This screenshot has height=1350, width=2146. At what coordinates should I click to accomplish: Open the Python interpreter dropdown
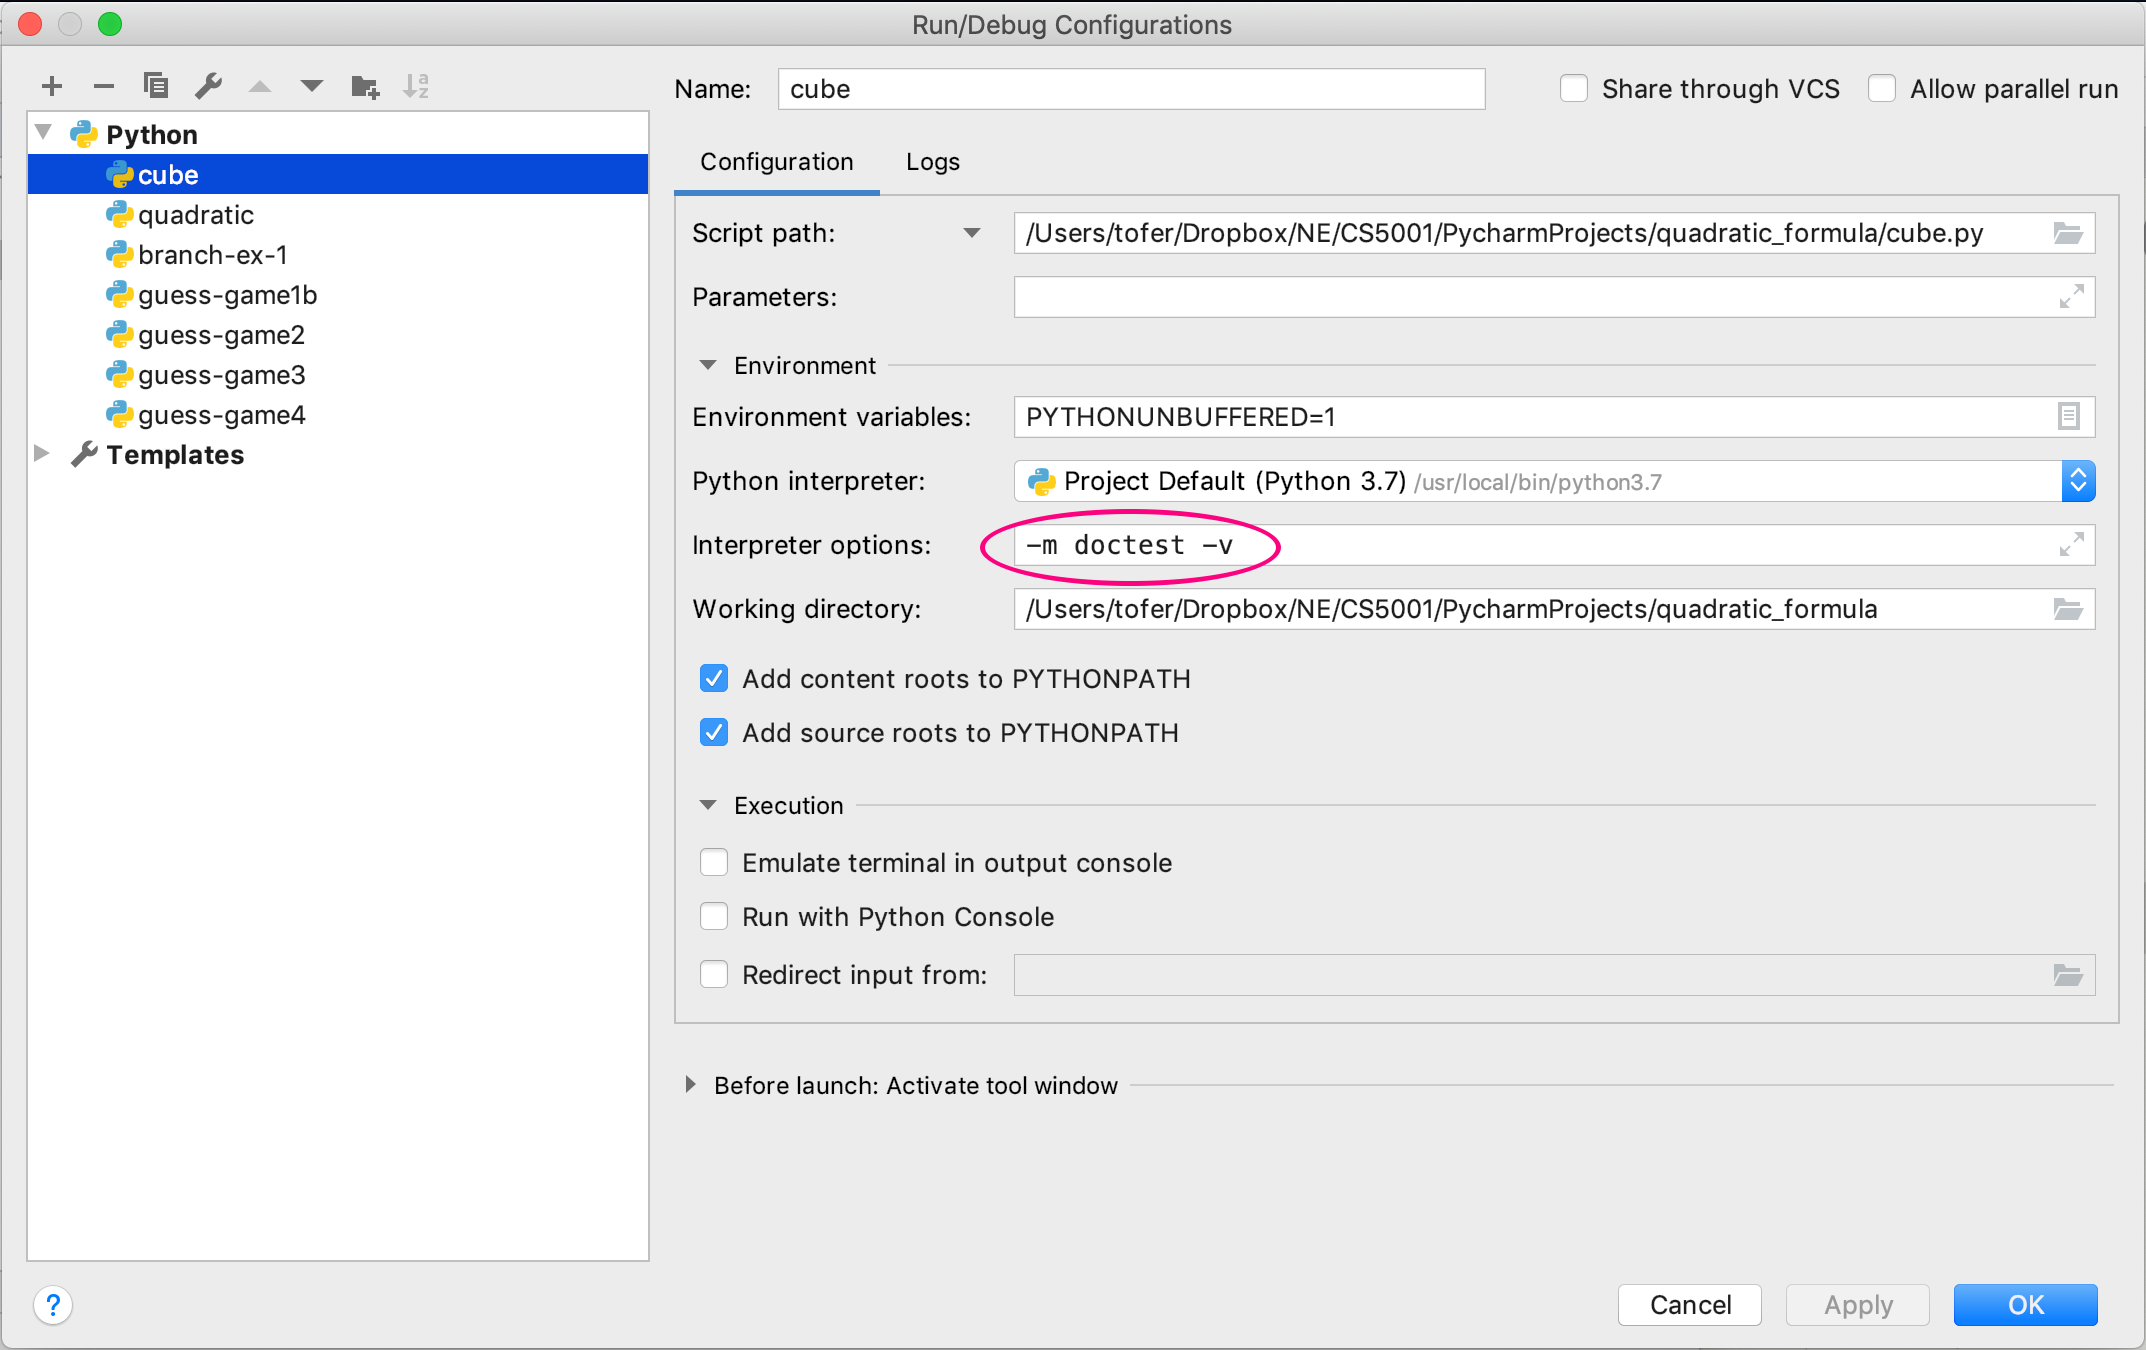[2078, 481]
